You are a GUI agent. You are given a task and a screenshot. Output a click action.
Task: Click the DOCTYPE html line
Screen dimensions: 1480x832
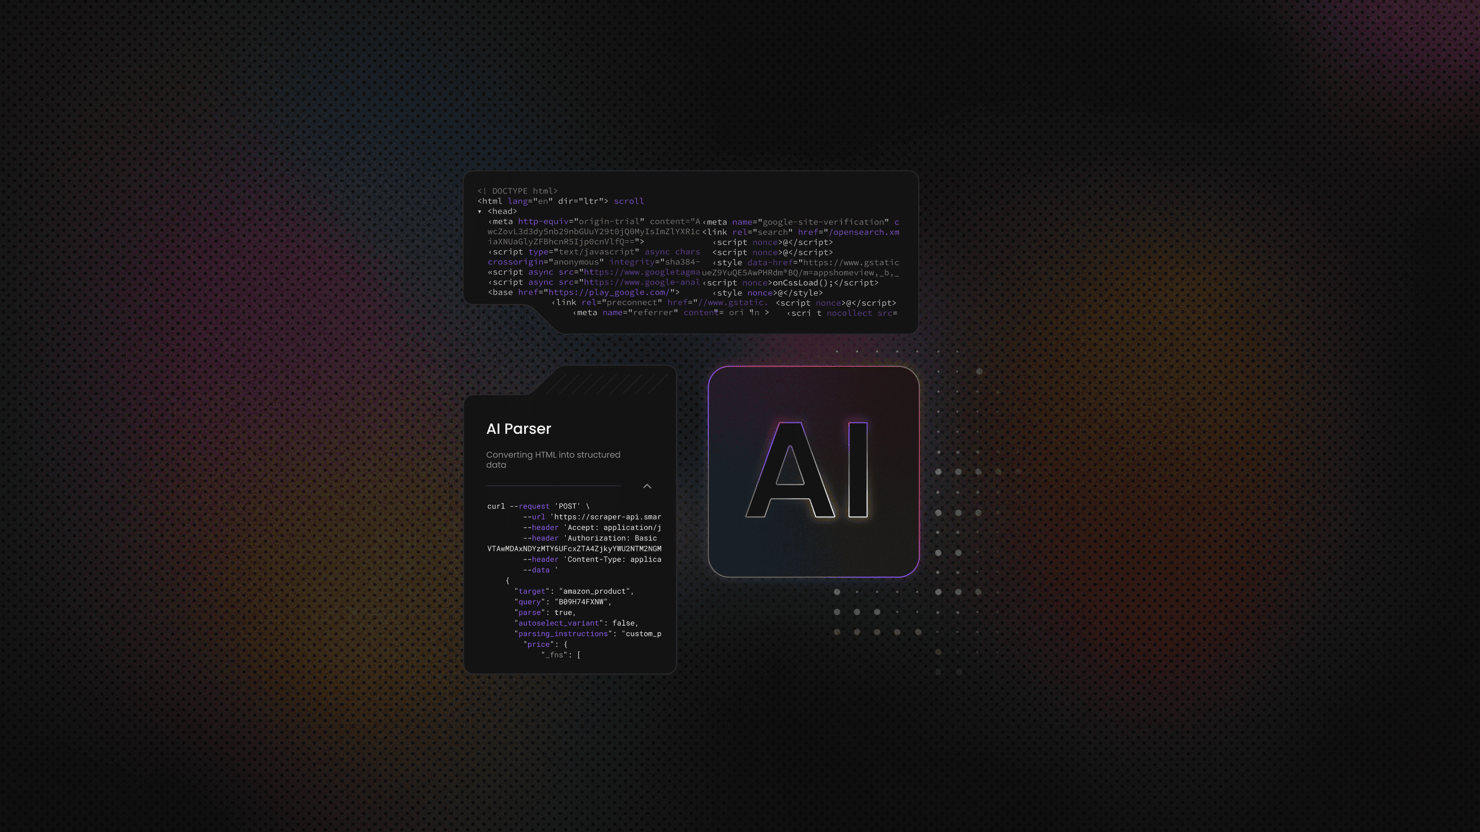point(517,191)
